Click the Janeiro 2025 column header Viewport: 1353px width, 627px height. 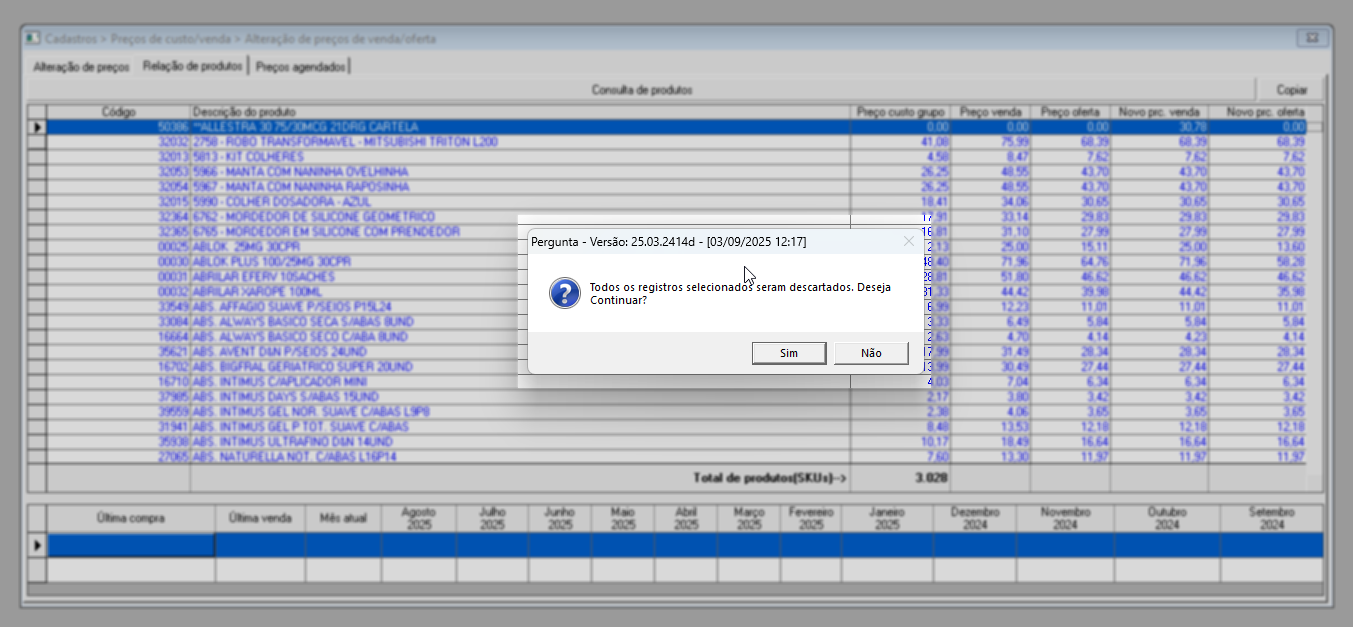(888, 518)
